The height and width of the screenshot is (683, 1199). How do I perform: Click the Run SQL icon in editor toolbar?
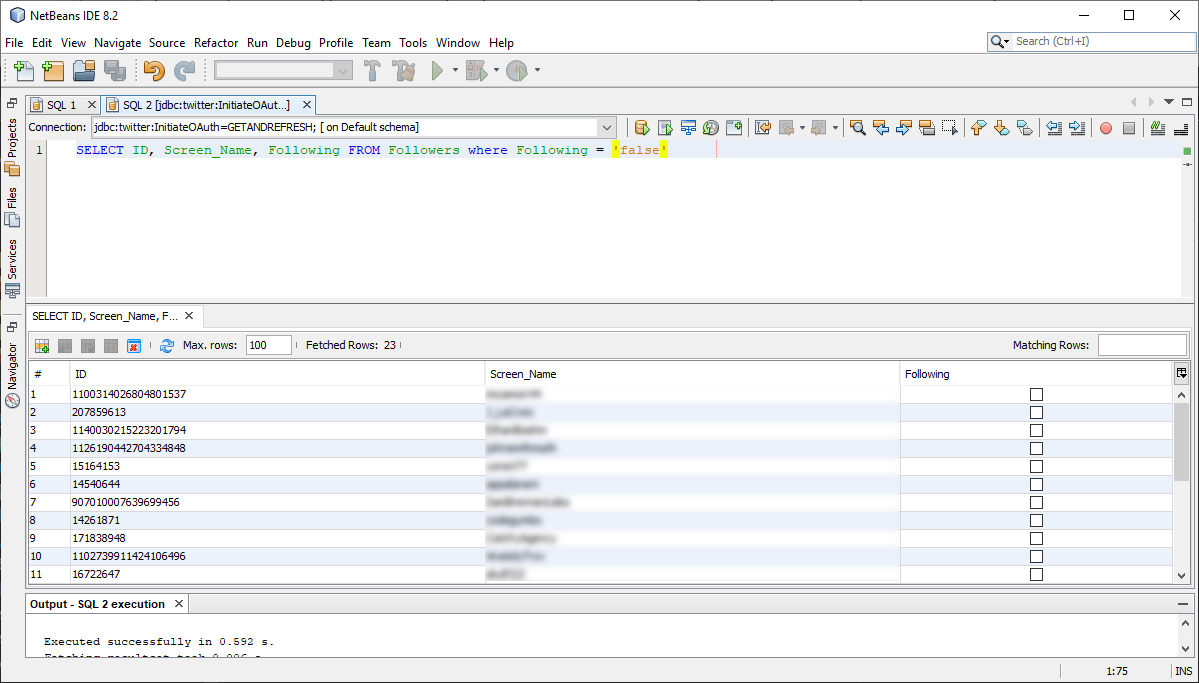(x=642, y=128)
